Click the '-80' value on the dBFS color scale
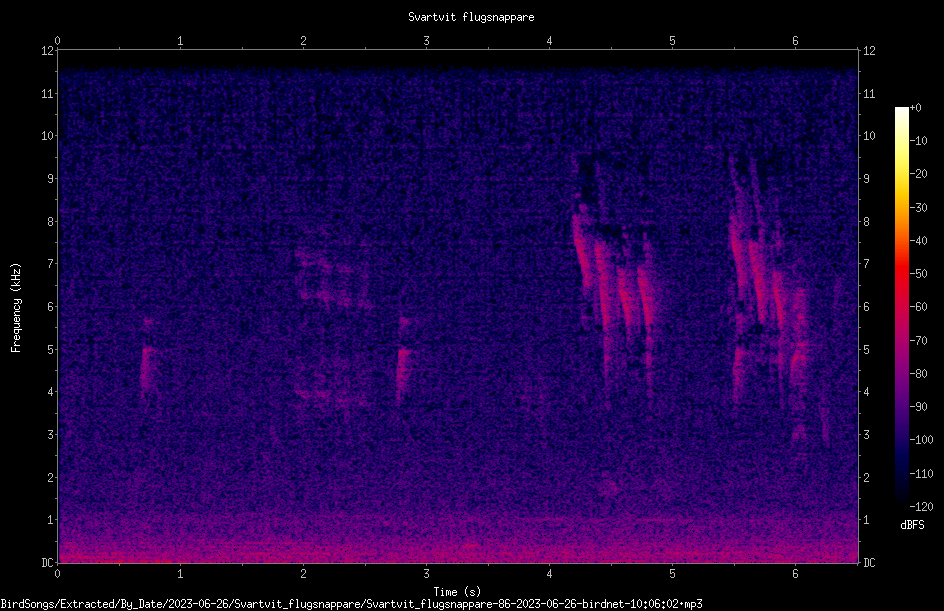Image resolution: width=944 pixels, height=611 pixels. (918, 374)
